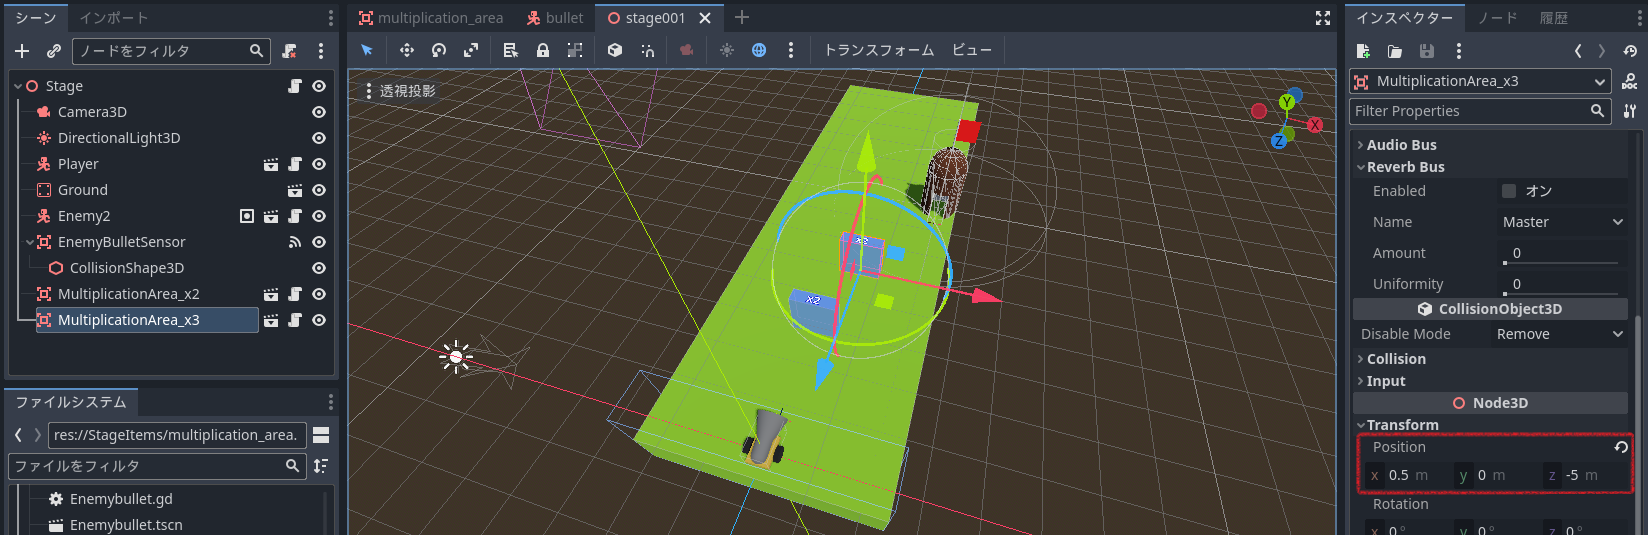The image size is (1648, 535).
Task: Click Enemy2 editable children icon
Action: (247, 216)
